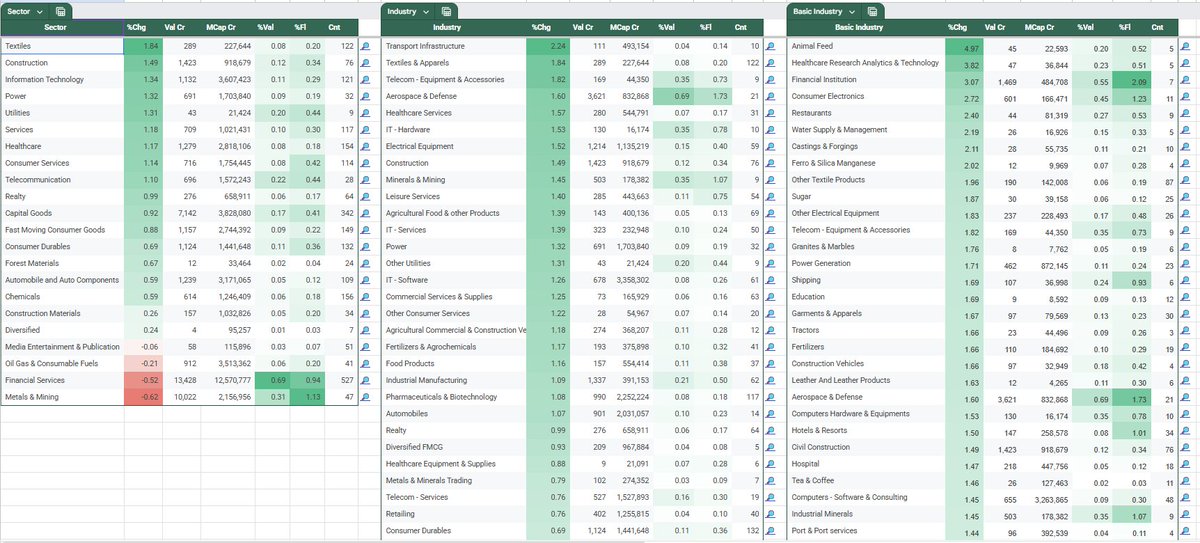1200x543 pixels.
Task: Select the Oil Gas & Consumable Fuels cell
Action: pyautogui.click(x=63, y=364)
